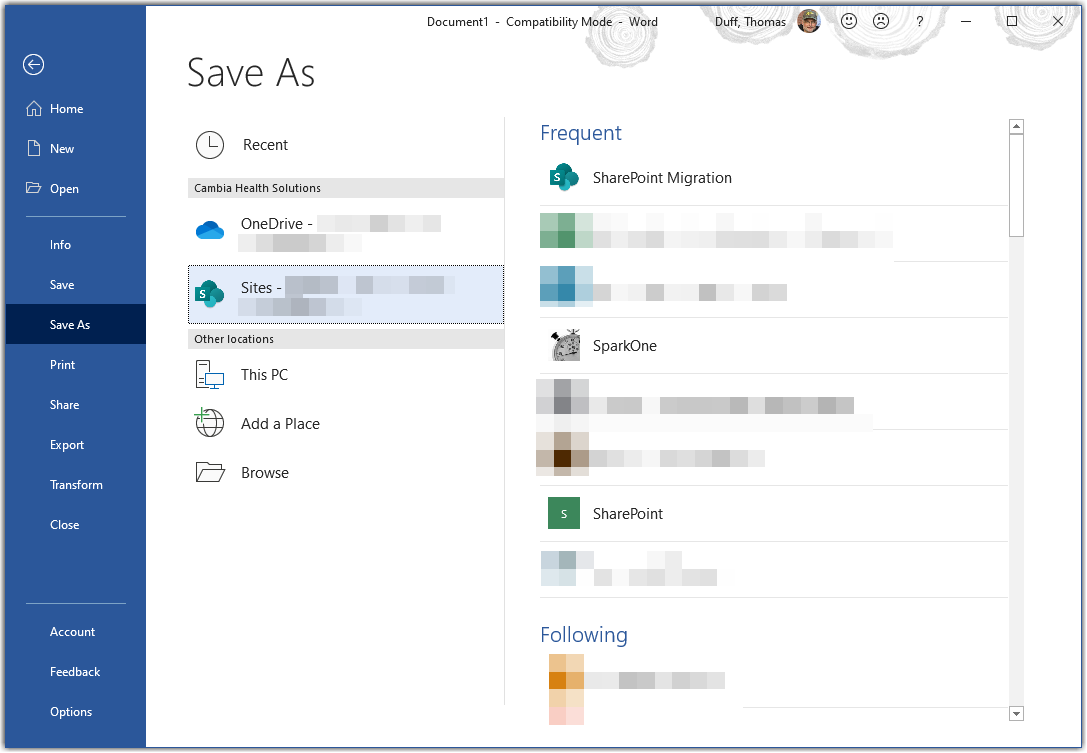Open the Browse folder icon
The image size is (1087, 753).
click(x=209, y=471)
